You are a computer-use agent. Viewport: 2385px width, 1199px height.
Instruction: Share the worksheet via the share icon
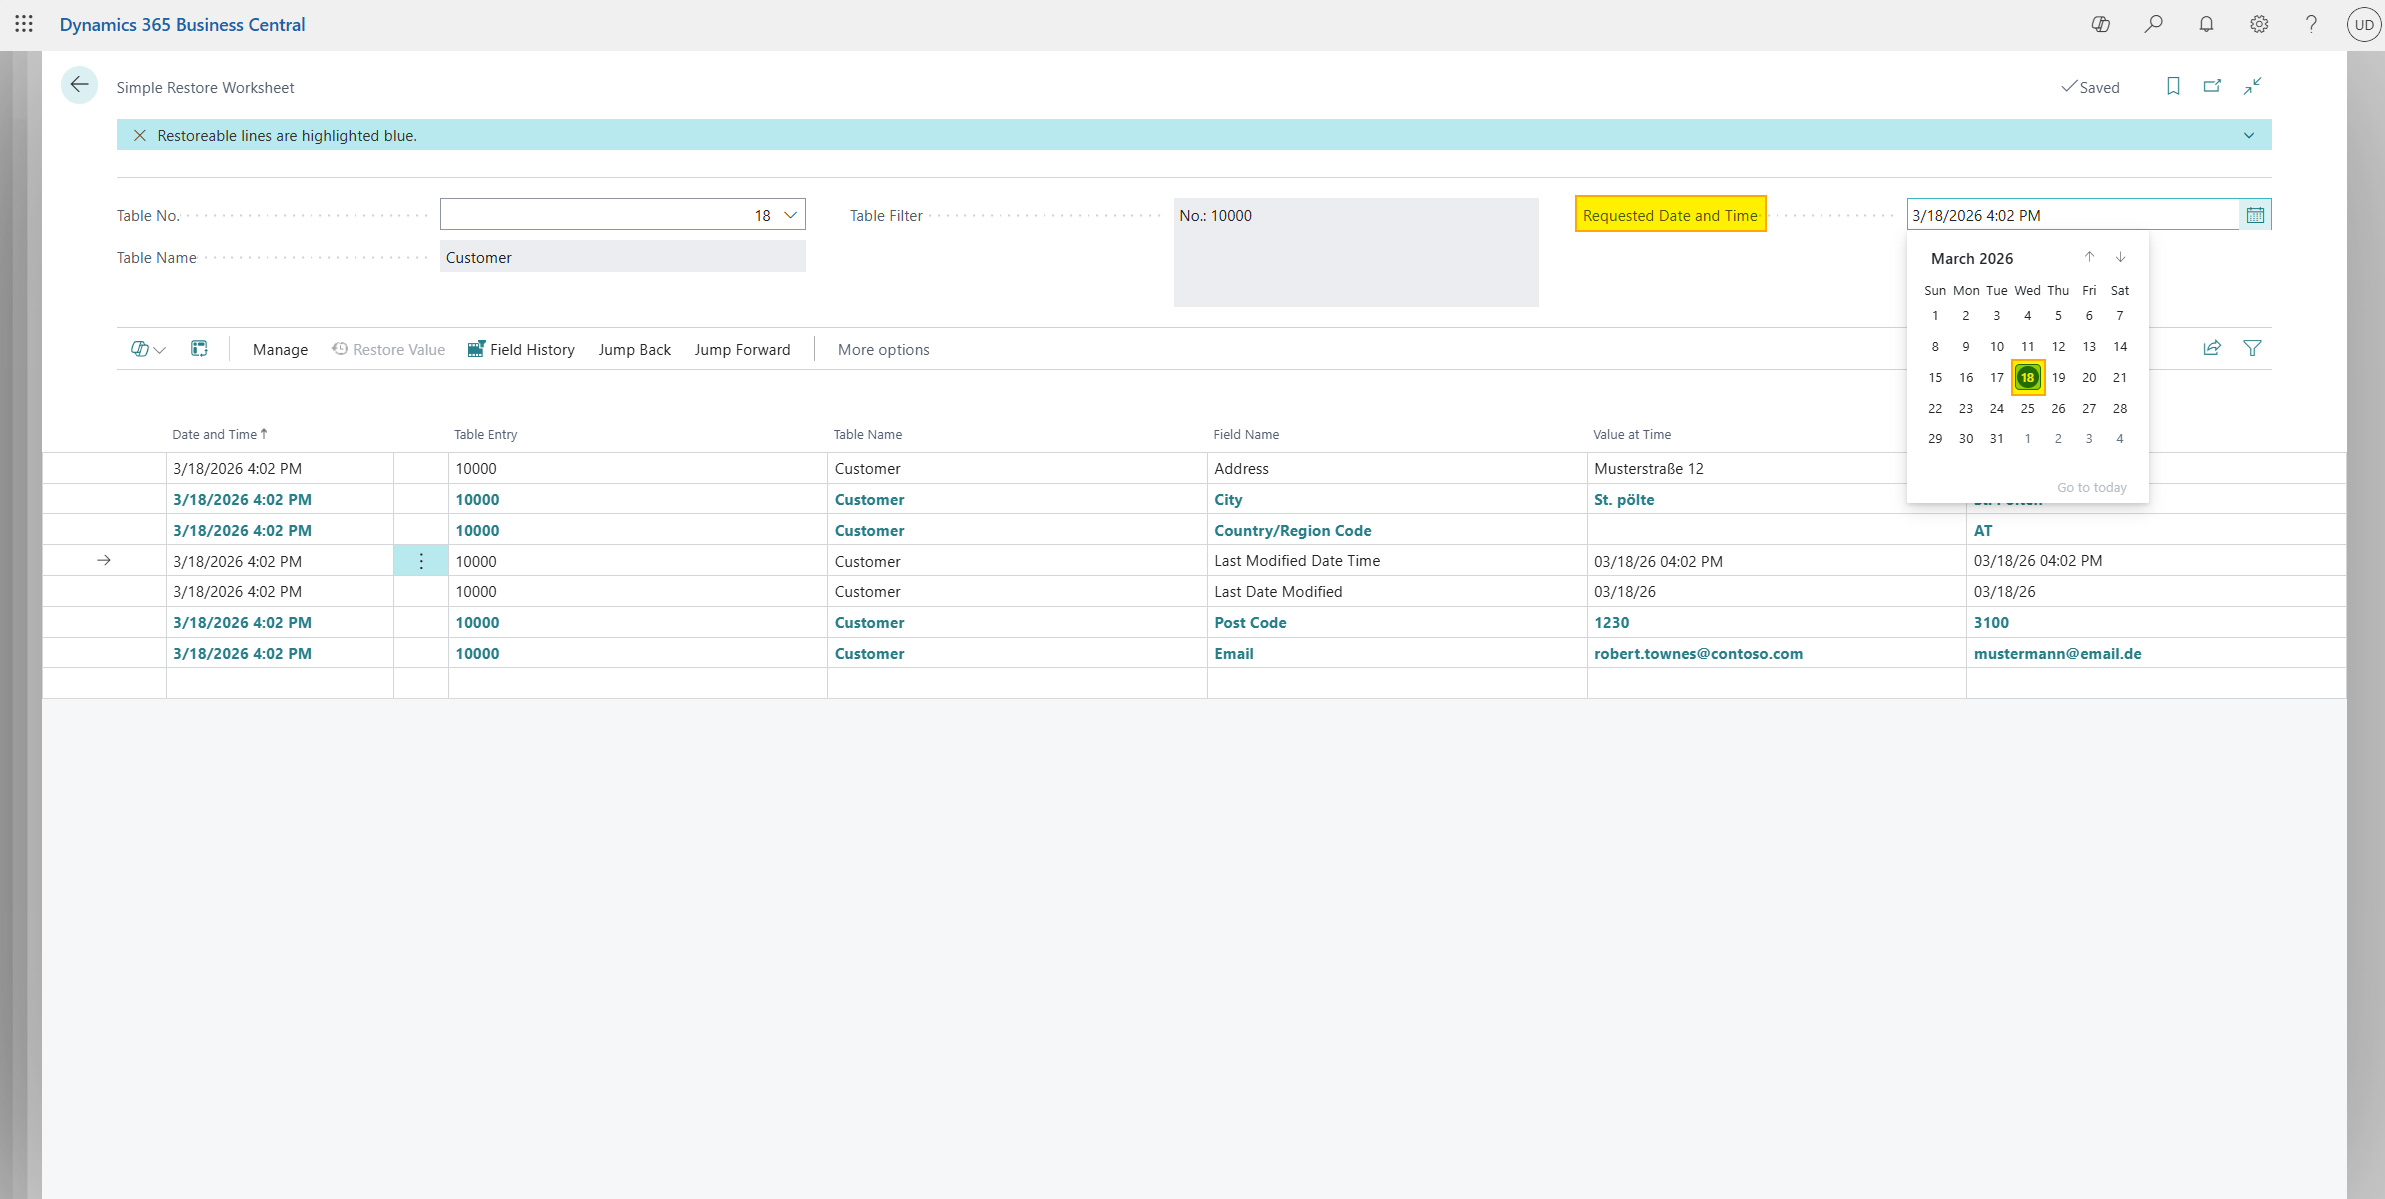point(2212,348)
